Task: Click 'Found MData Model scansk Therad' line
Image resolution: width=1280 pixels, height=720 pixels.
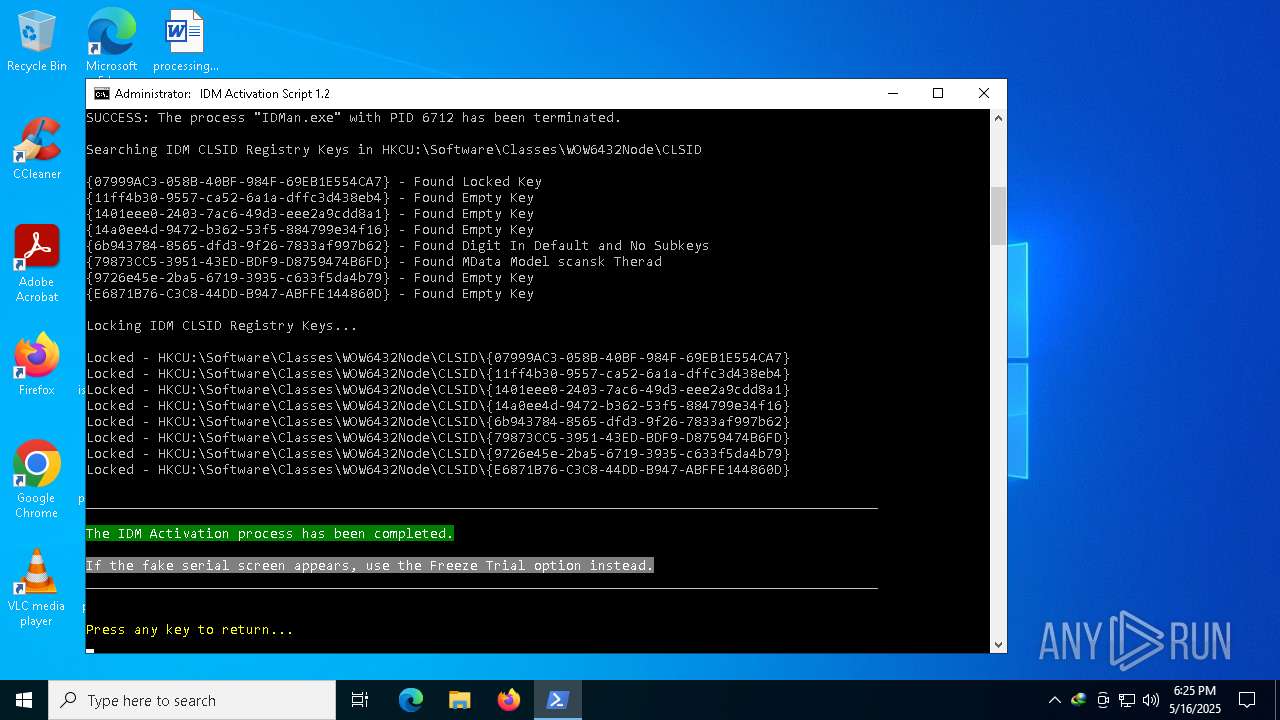Action: 374,262
